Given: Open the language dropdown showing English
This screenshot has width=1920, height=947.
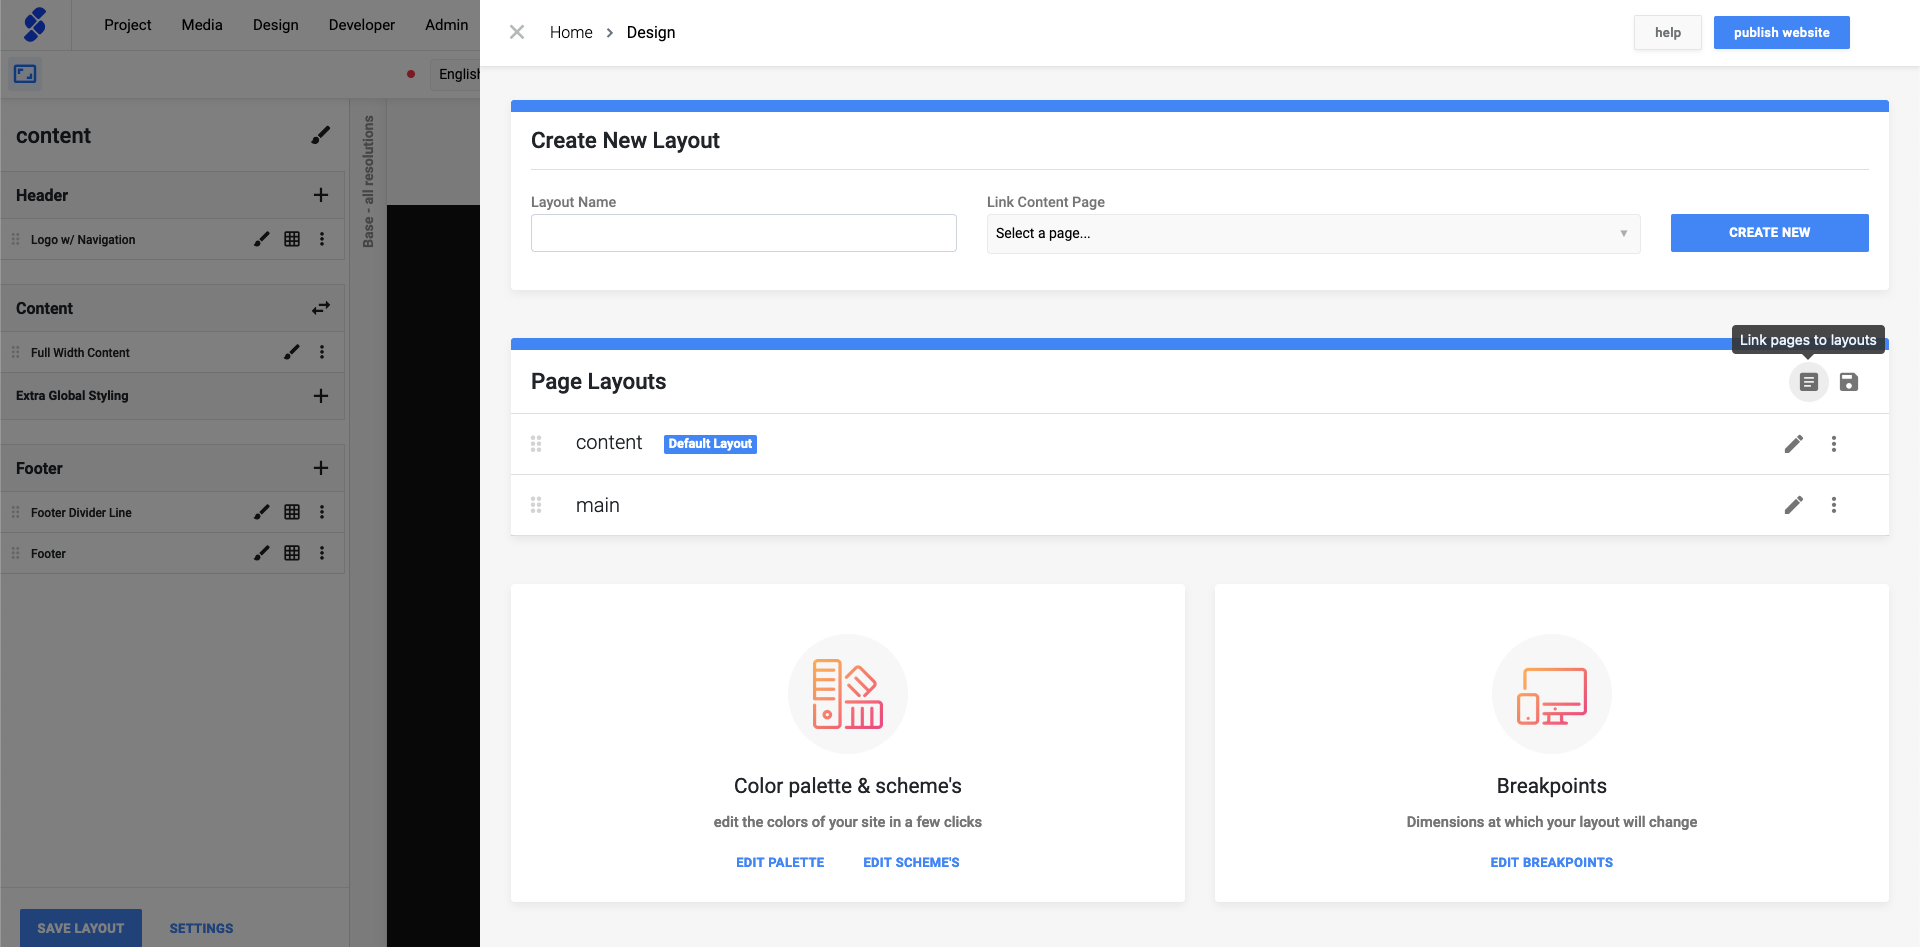Looking at the screenshot, I should (x=456, y=74).
